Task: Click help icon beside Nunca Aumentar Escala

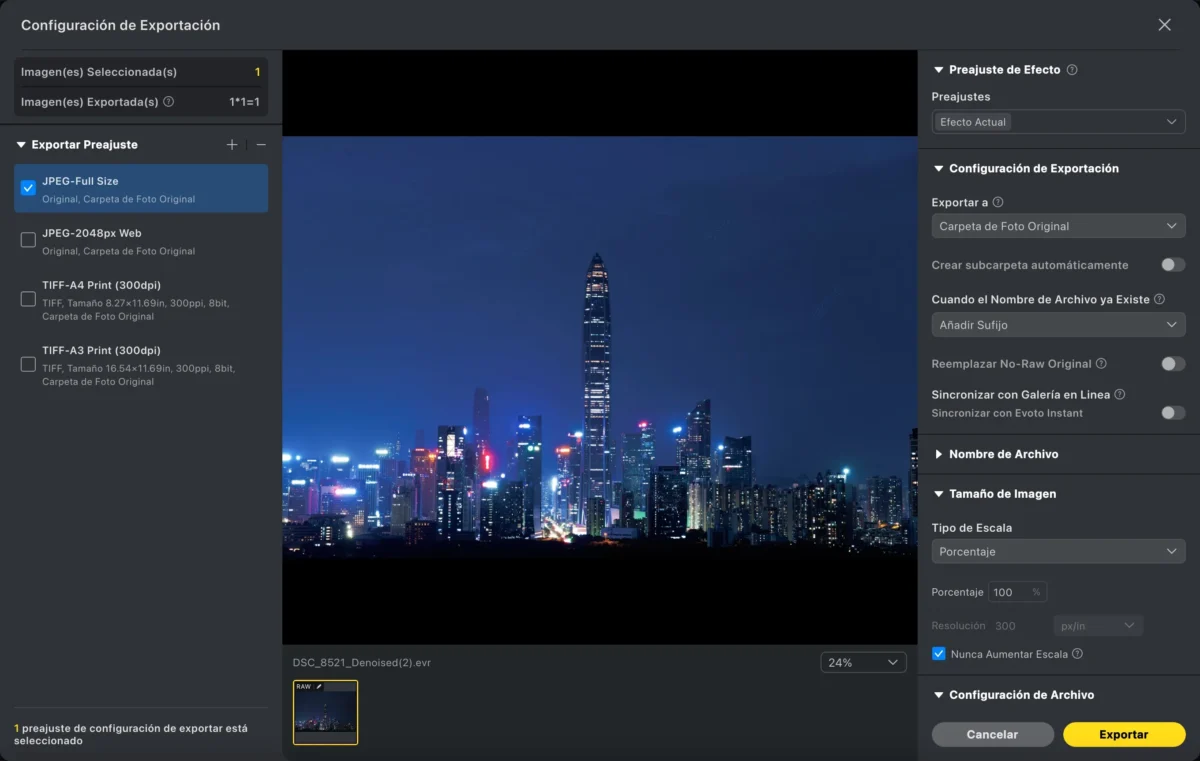Action: (x=1077, y=654)
